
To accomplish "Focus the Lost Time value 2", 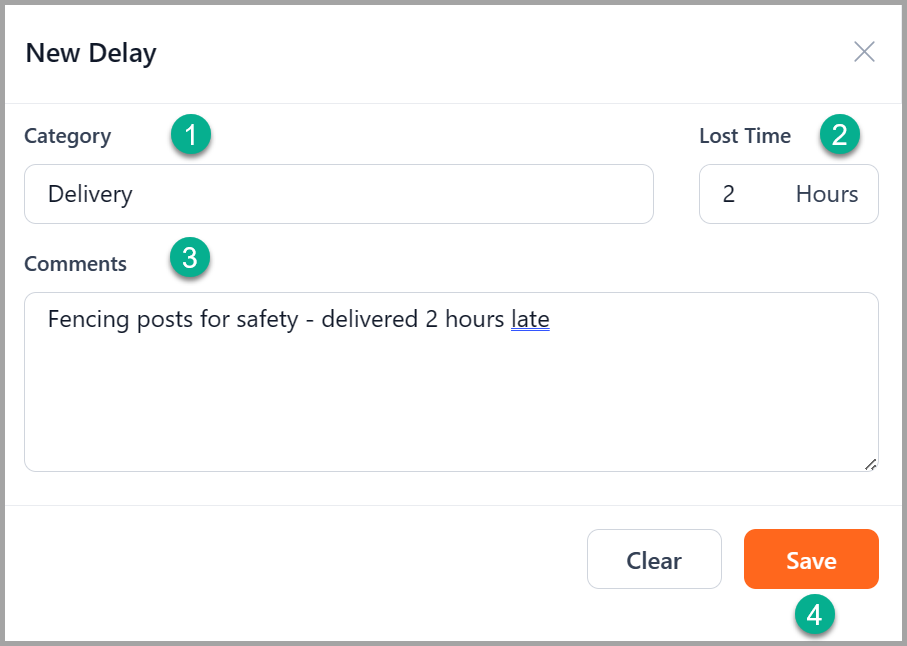I will coord(729,194).
